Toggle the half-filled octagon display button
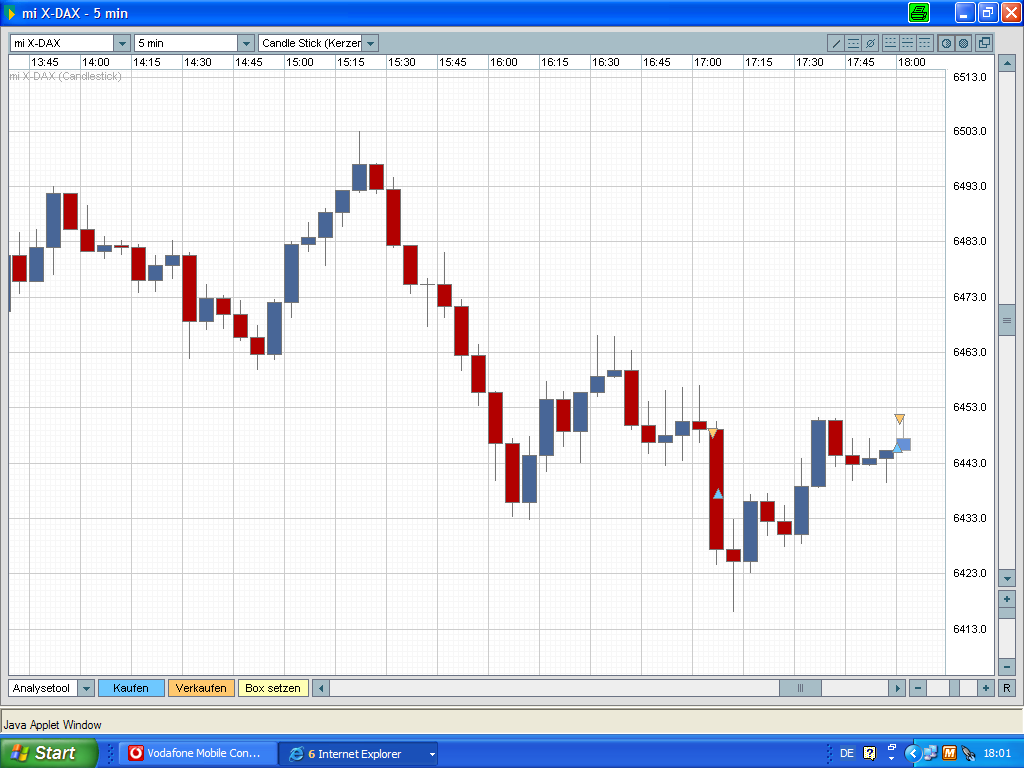The height and width of the screenshot is (768, 1024). [x=946, y=44]
